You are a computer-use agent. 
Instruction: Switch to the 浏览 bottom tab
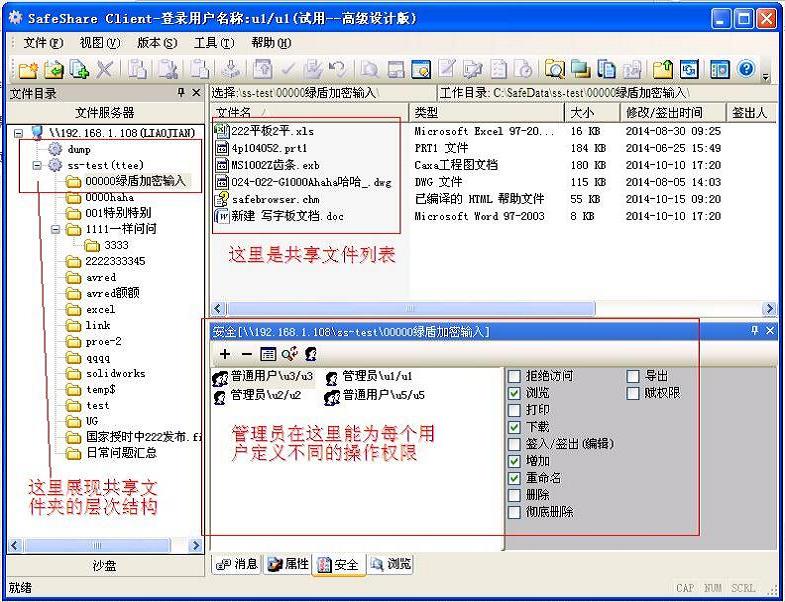(390, 564)
